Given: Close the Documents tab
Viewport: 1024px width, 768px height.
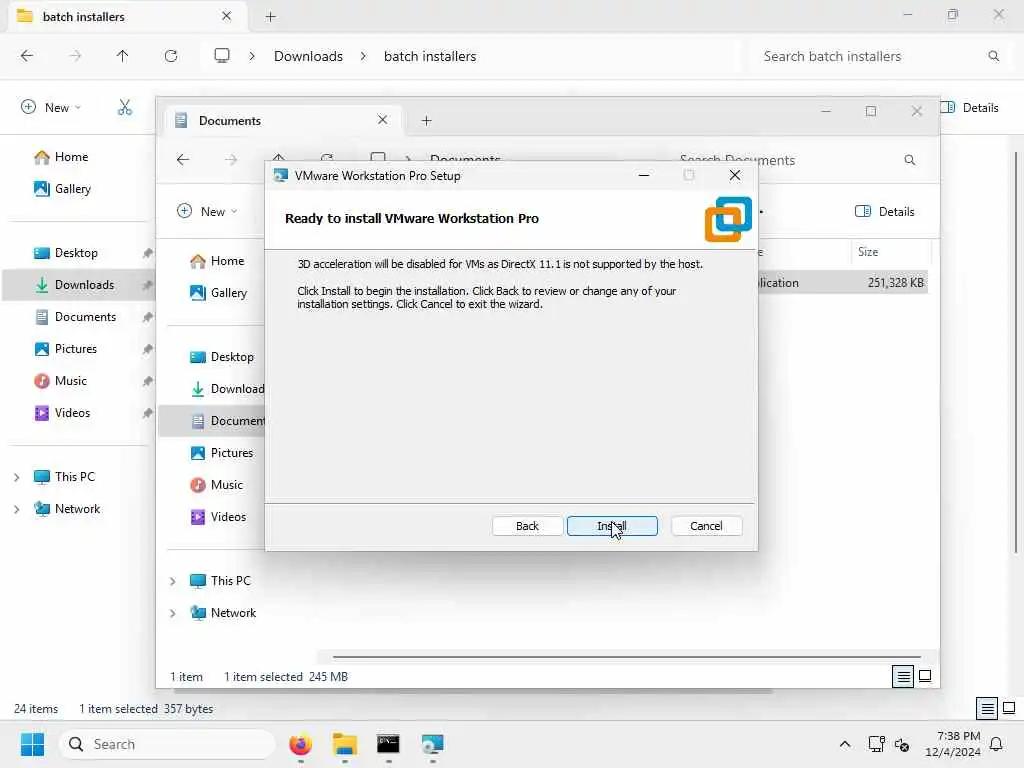Looking at the screenshot, I should [x=383, y=120].
